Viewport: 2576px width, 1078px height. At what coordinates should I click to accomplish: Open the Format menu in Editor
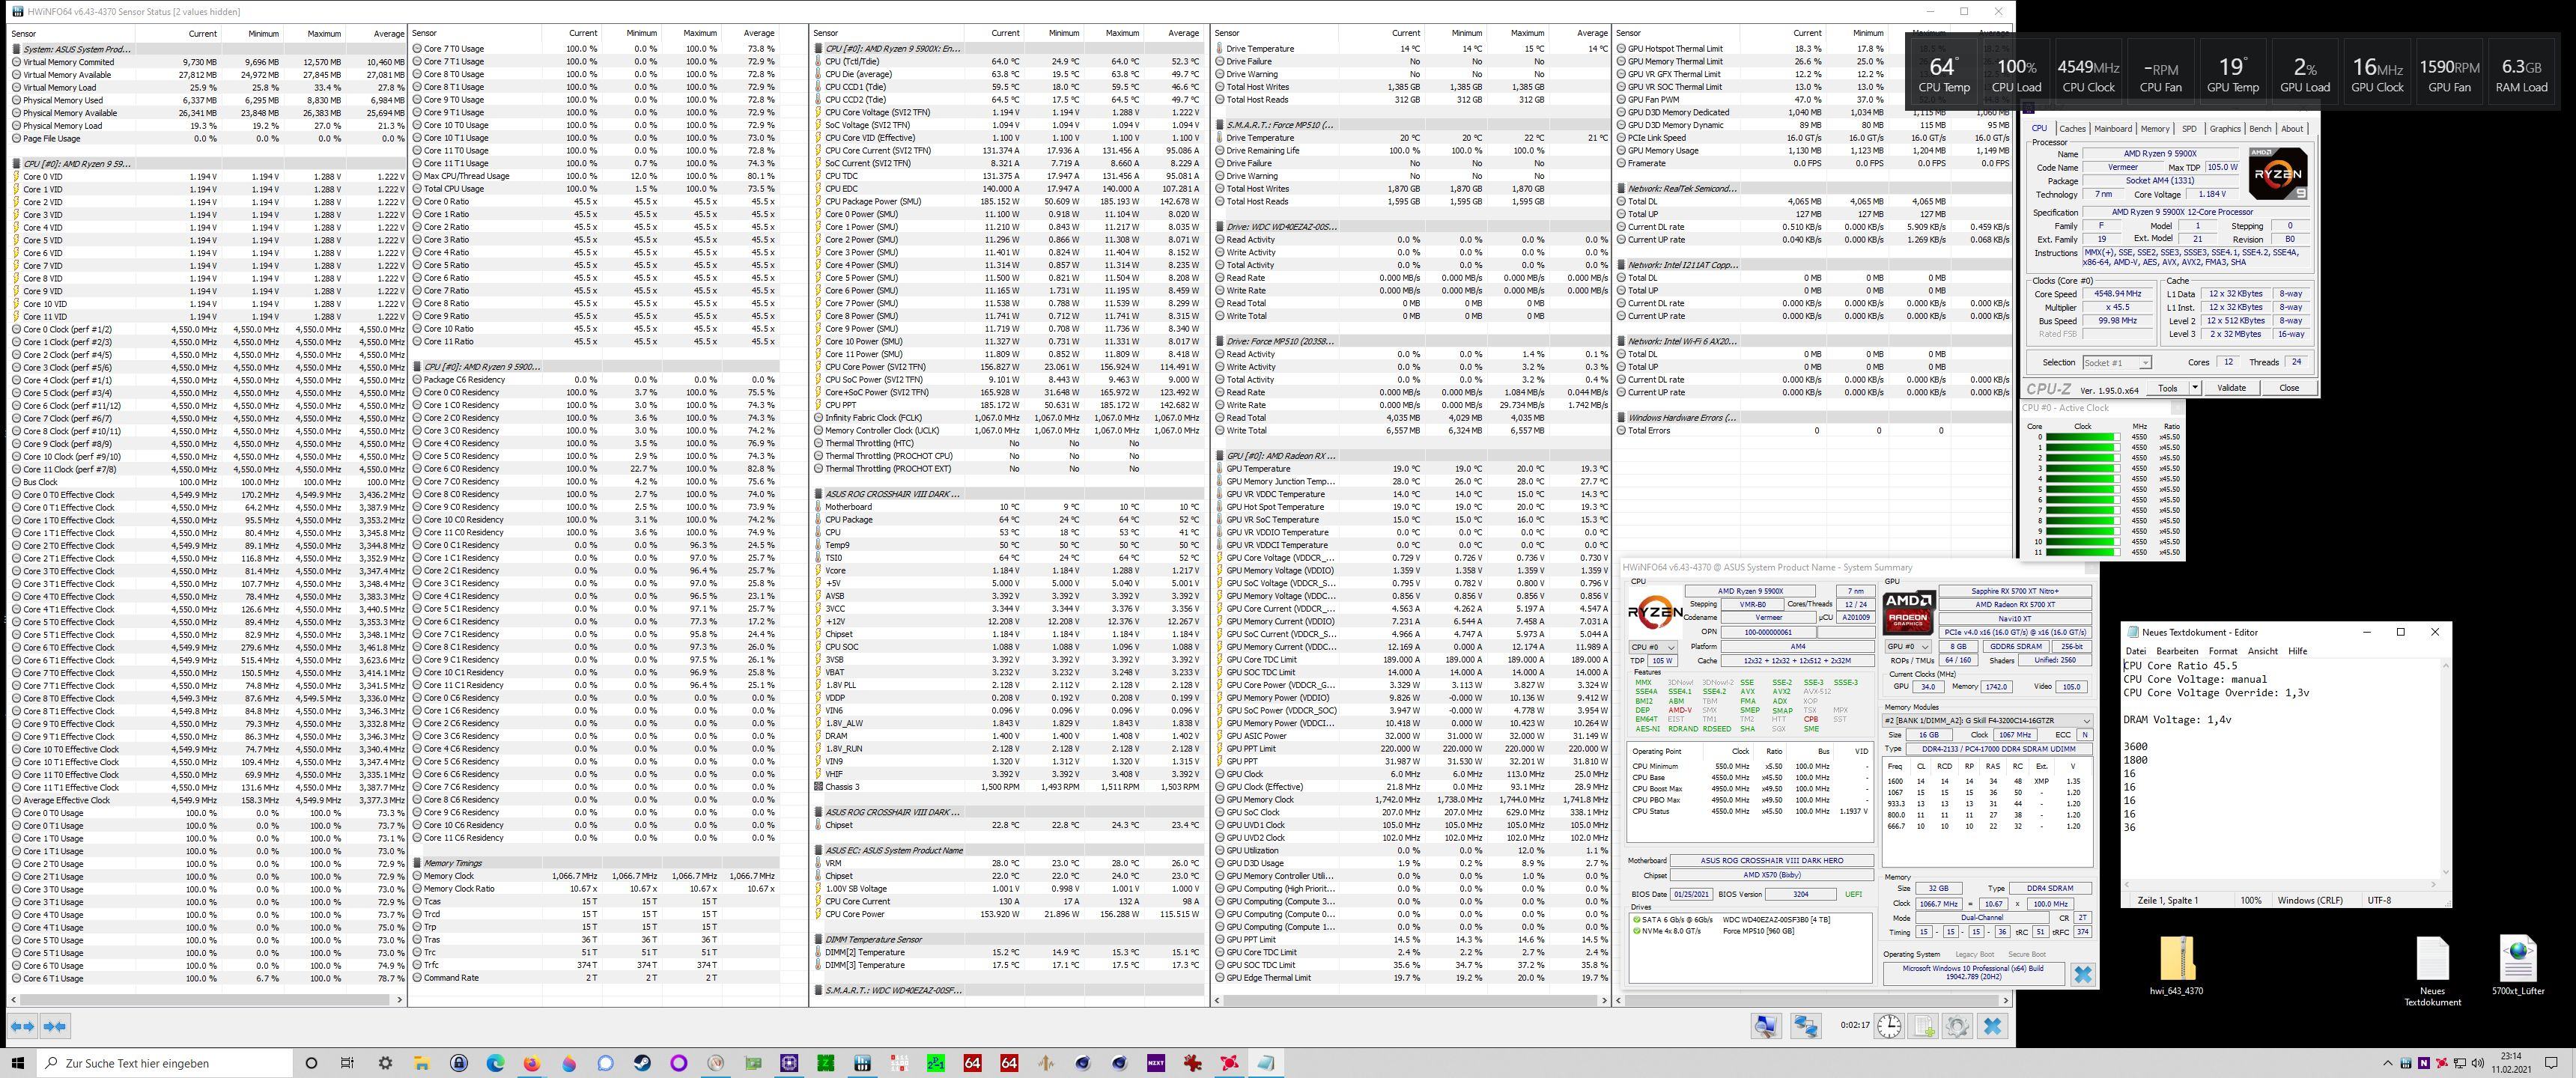coord(2222,651)
